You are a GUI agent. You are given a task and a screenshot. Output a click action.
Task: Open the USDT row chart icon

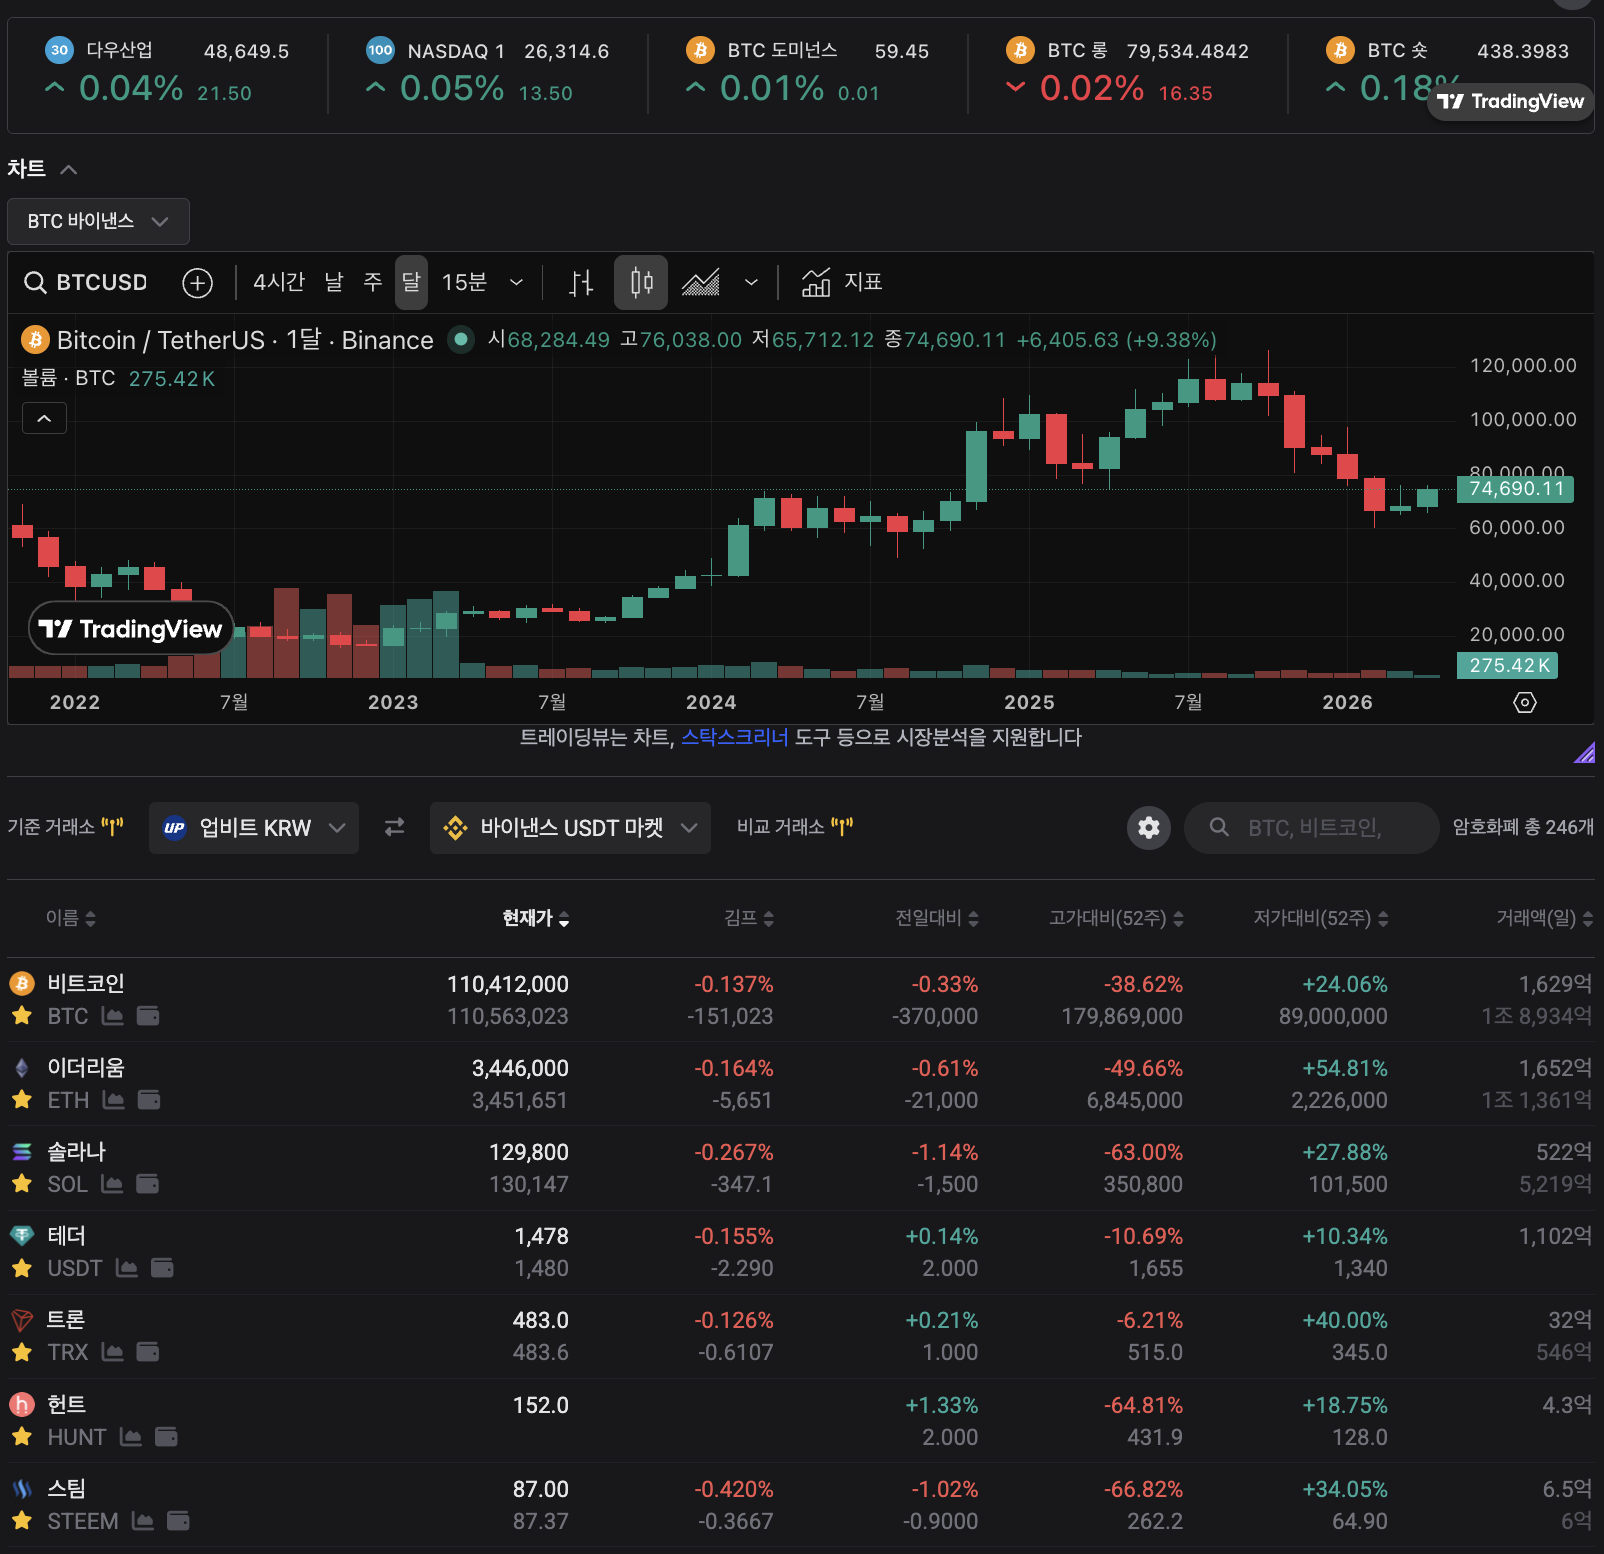(127, 1268)
